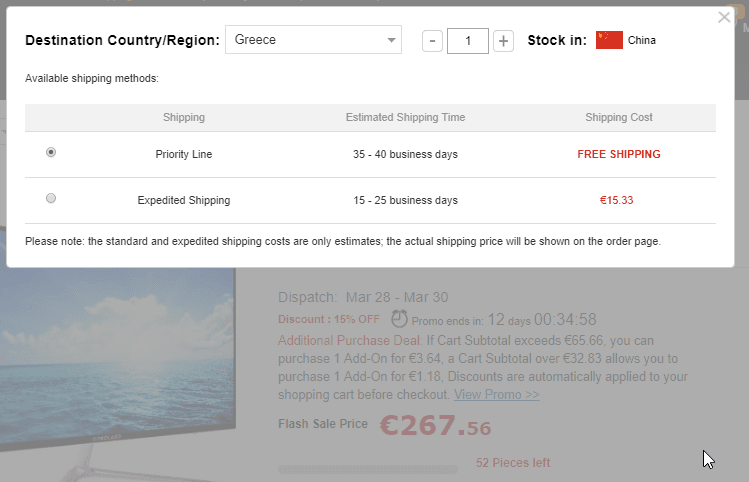Viewport: 749px width, 482px height.
Task: Click the Expedited Shipping label
Action: pos(184,200)
